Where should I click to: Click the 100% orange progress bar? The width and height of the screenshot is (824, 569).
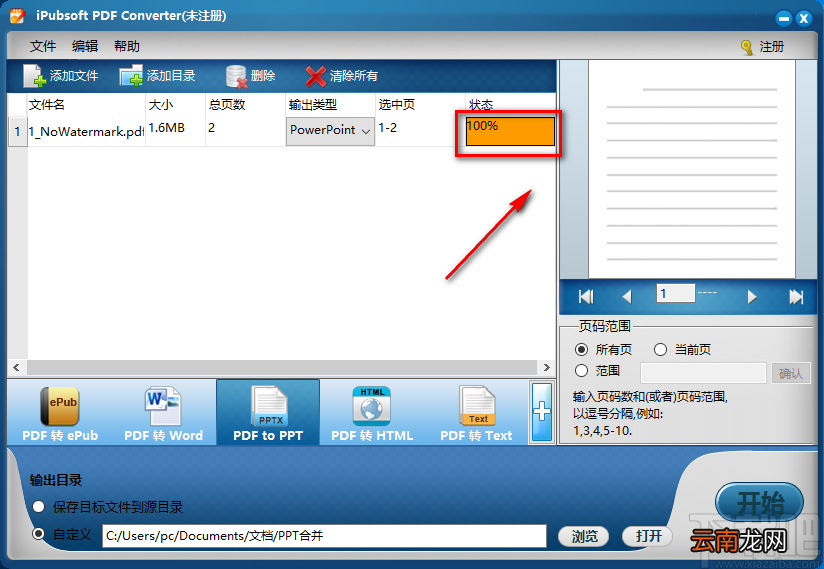point(510,131)
